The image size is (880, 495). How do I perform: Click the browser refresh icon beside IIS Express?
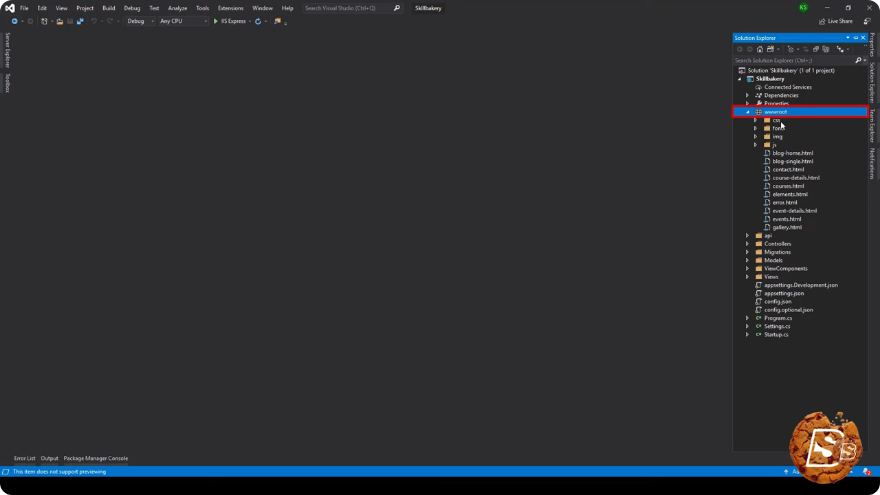[x=258, y=21]
